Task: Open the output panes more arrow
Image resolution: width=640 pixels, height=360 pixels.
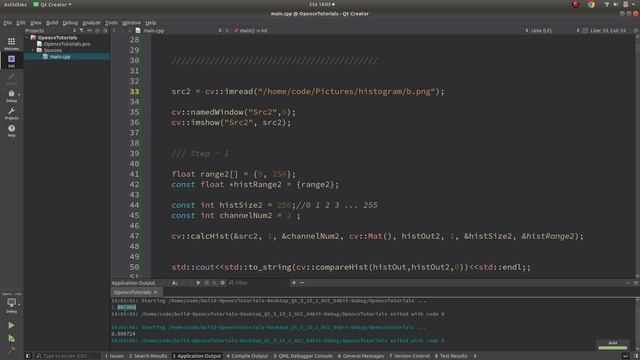Action: click(x=475, y=356)
